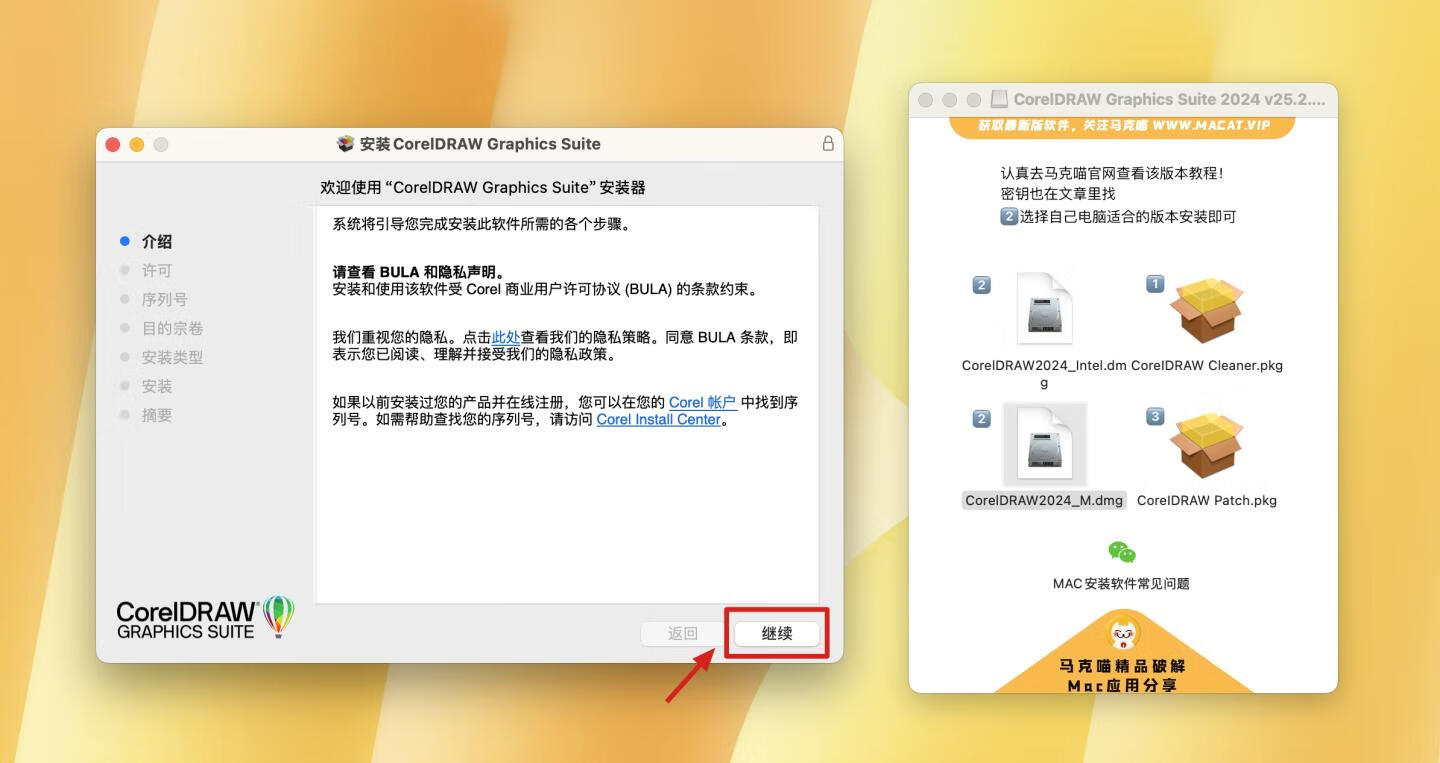Image resolution: width=1440 pixels, height=763 pixels.
Task: Select CorelDRAW Patch.pkg package icon
Action: coord(1206,445)
